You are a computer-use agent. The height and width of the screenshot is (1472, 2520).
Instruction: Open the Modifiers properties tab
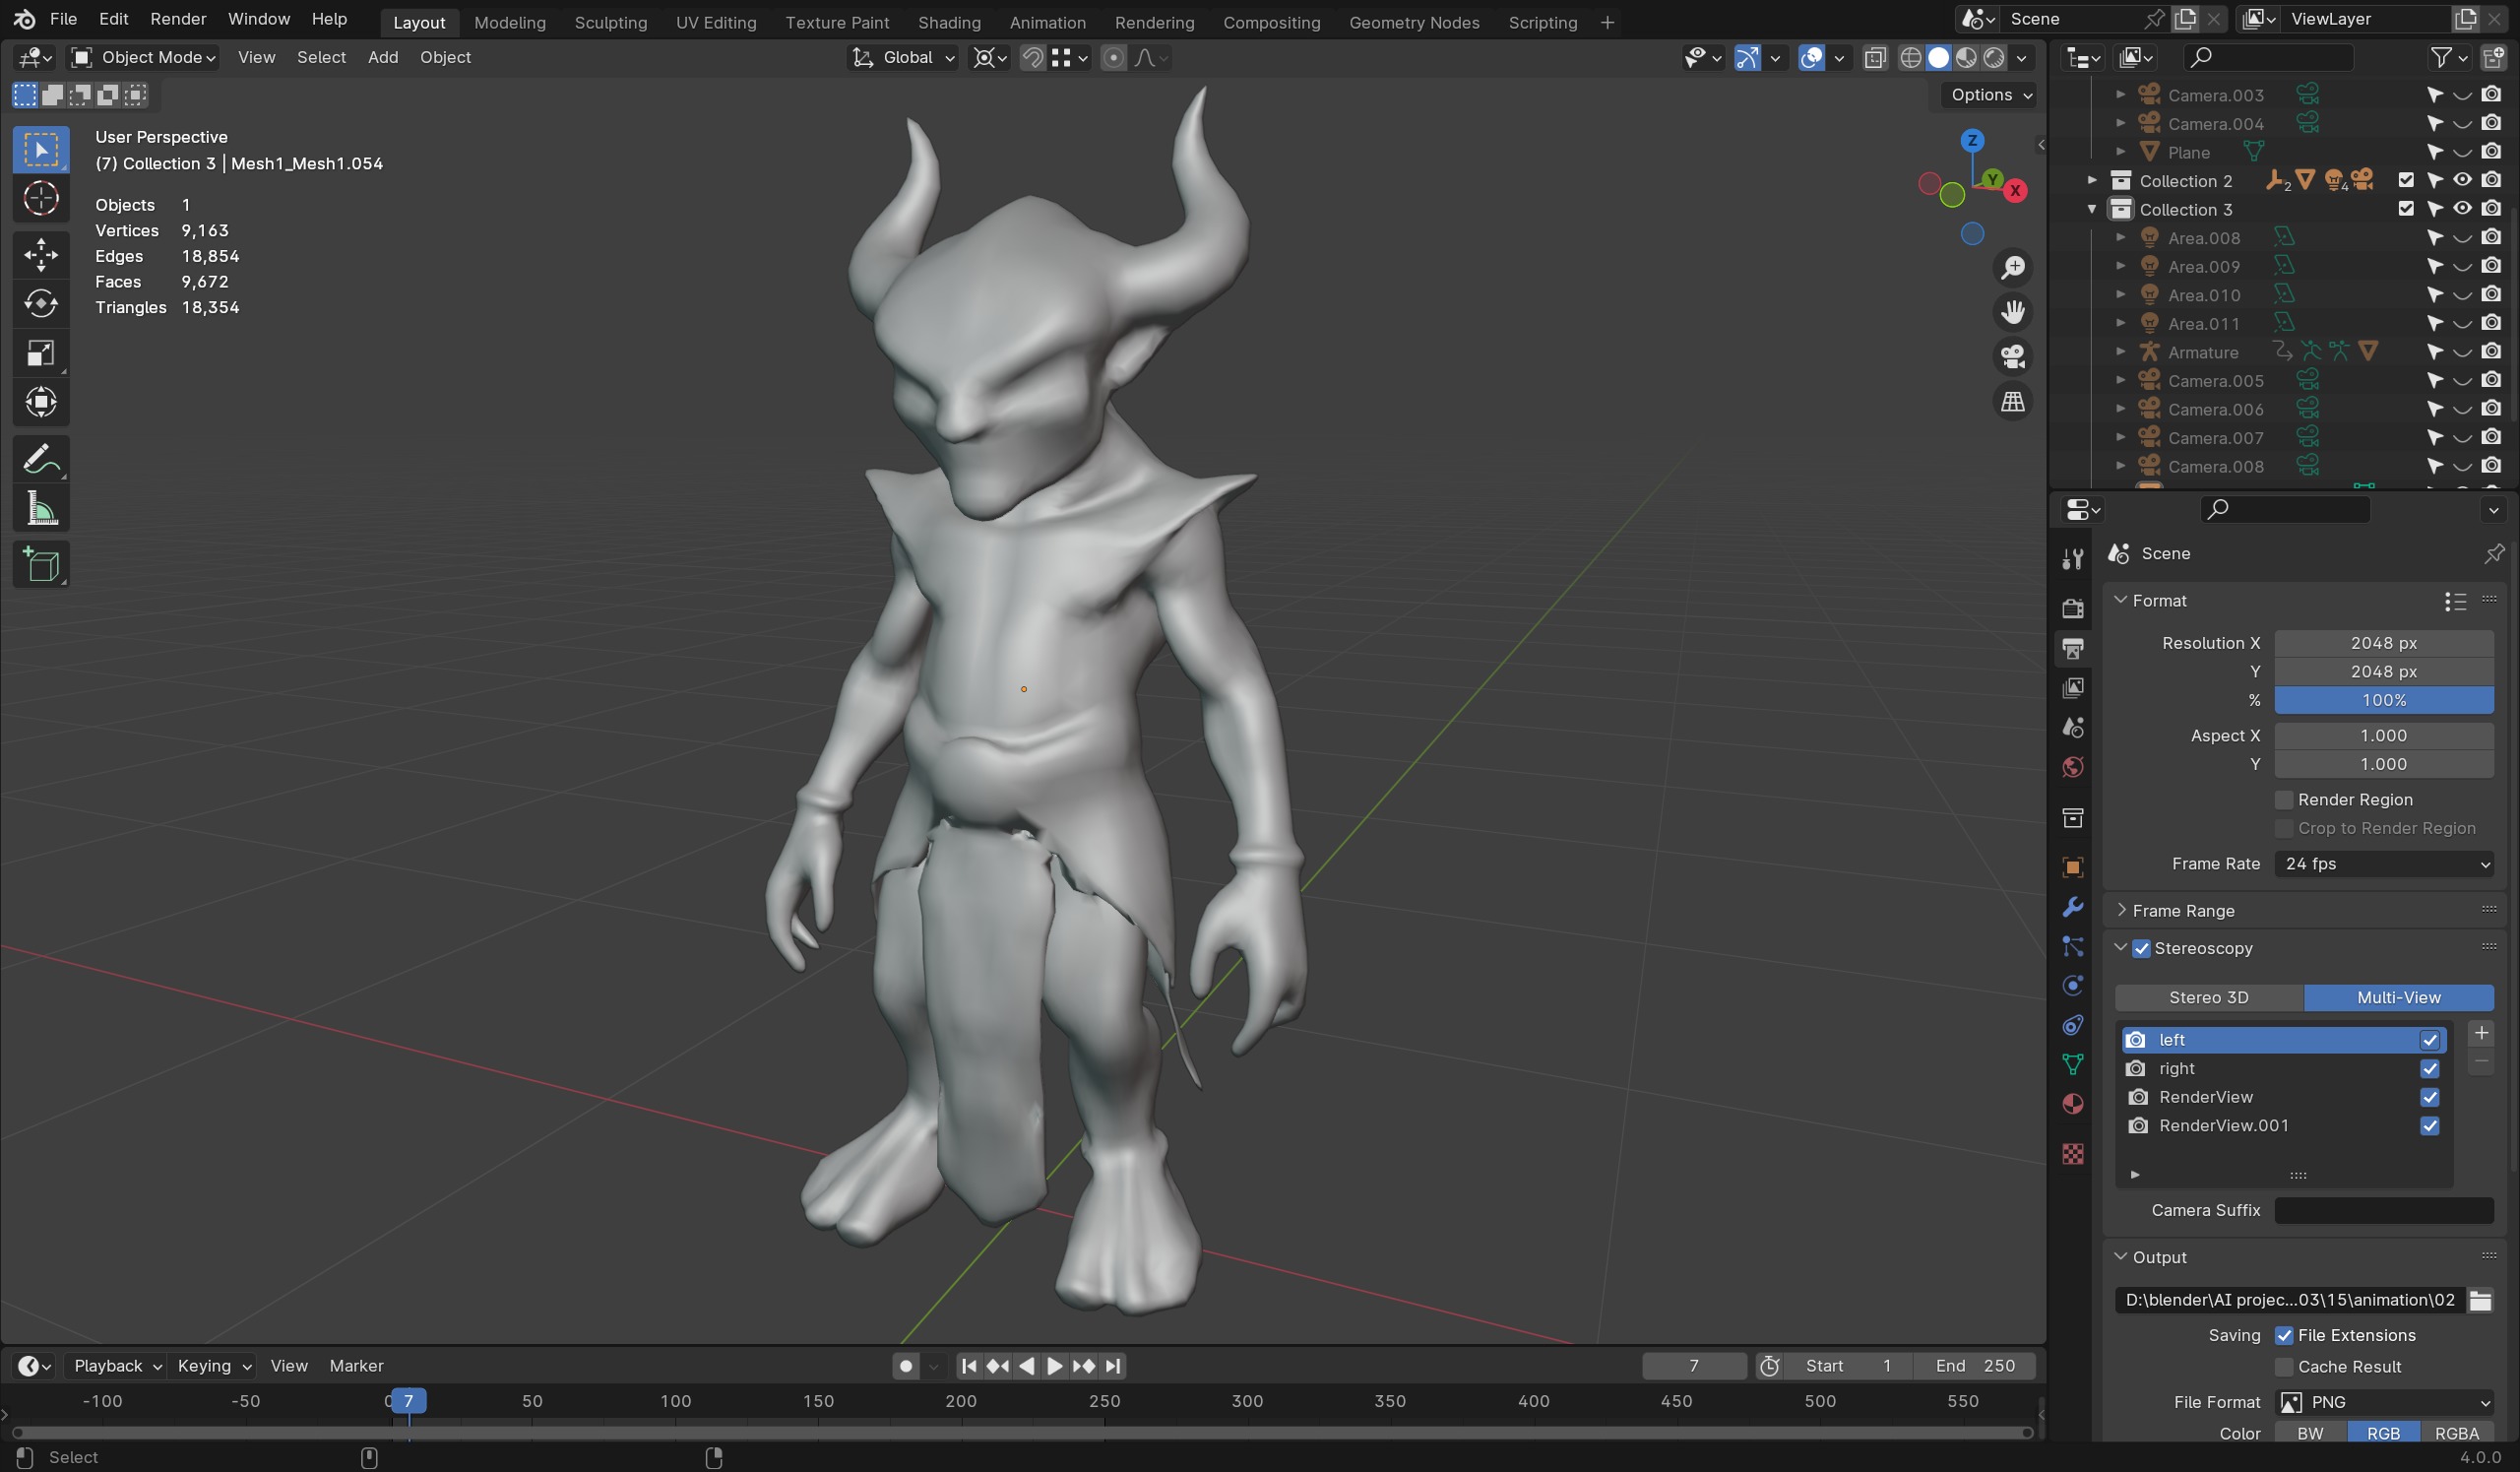click(2073, 906)
